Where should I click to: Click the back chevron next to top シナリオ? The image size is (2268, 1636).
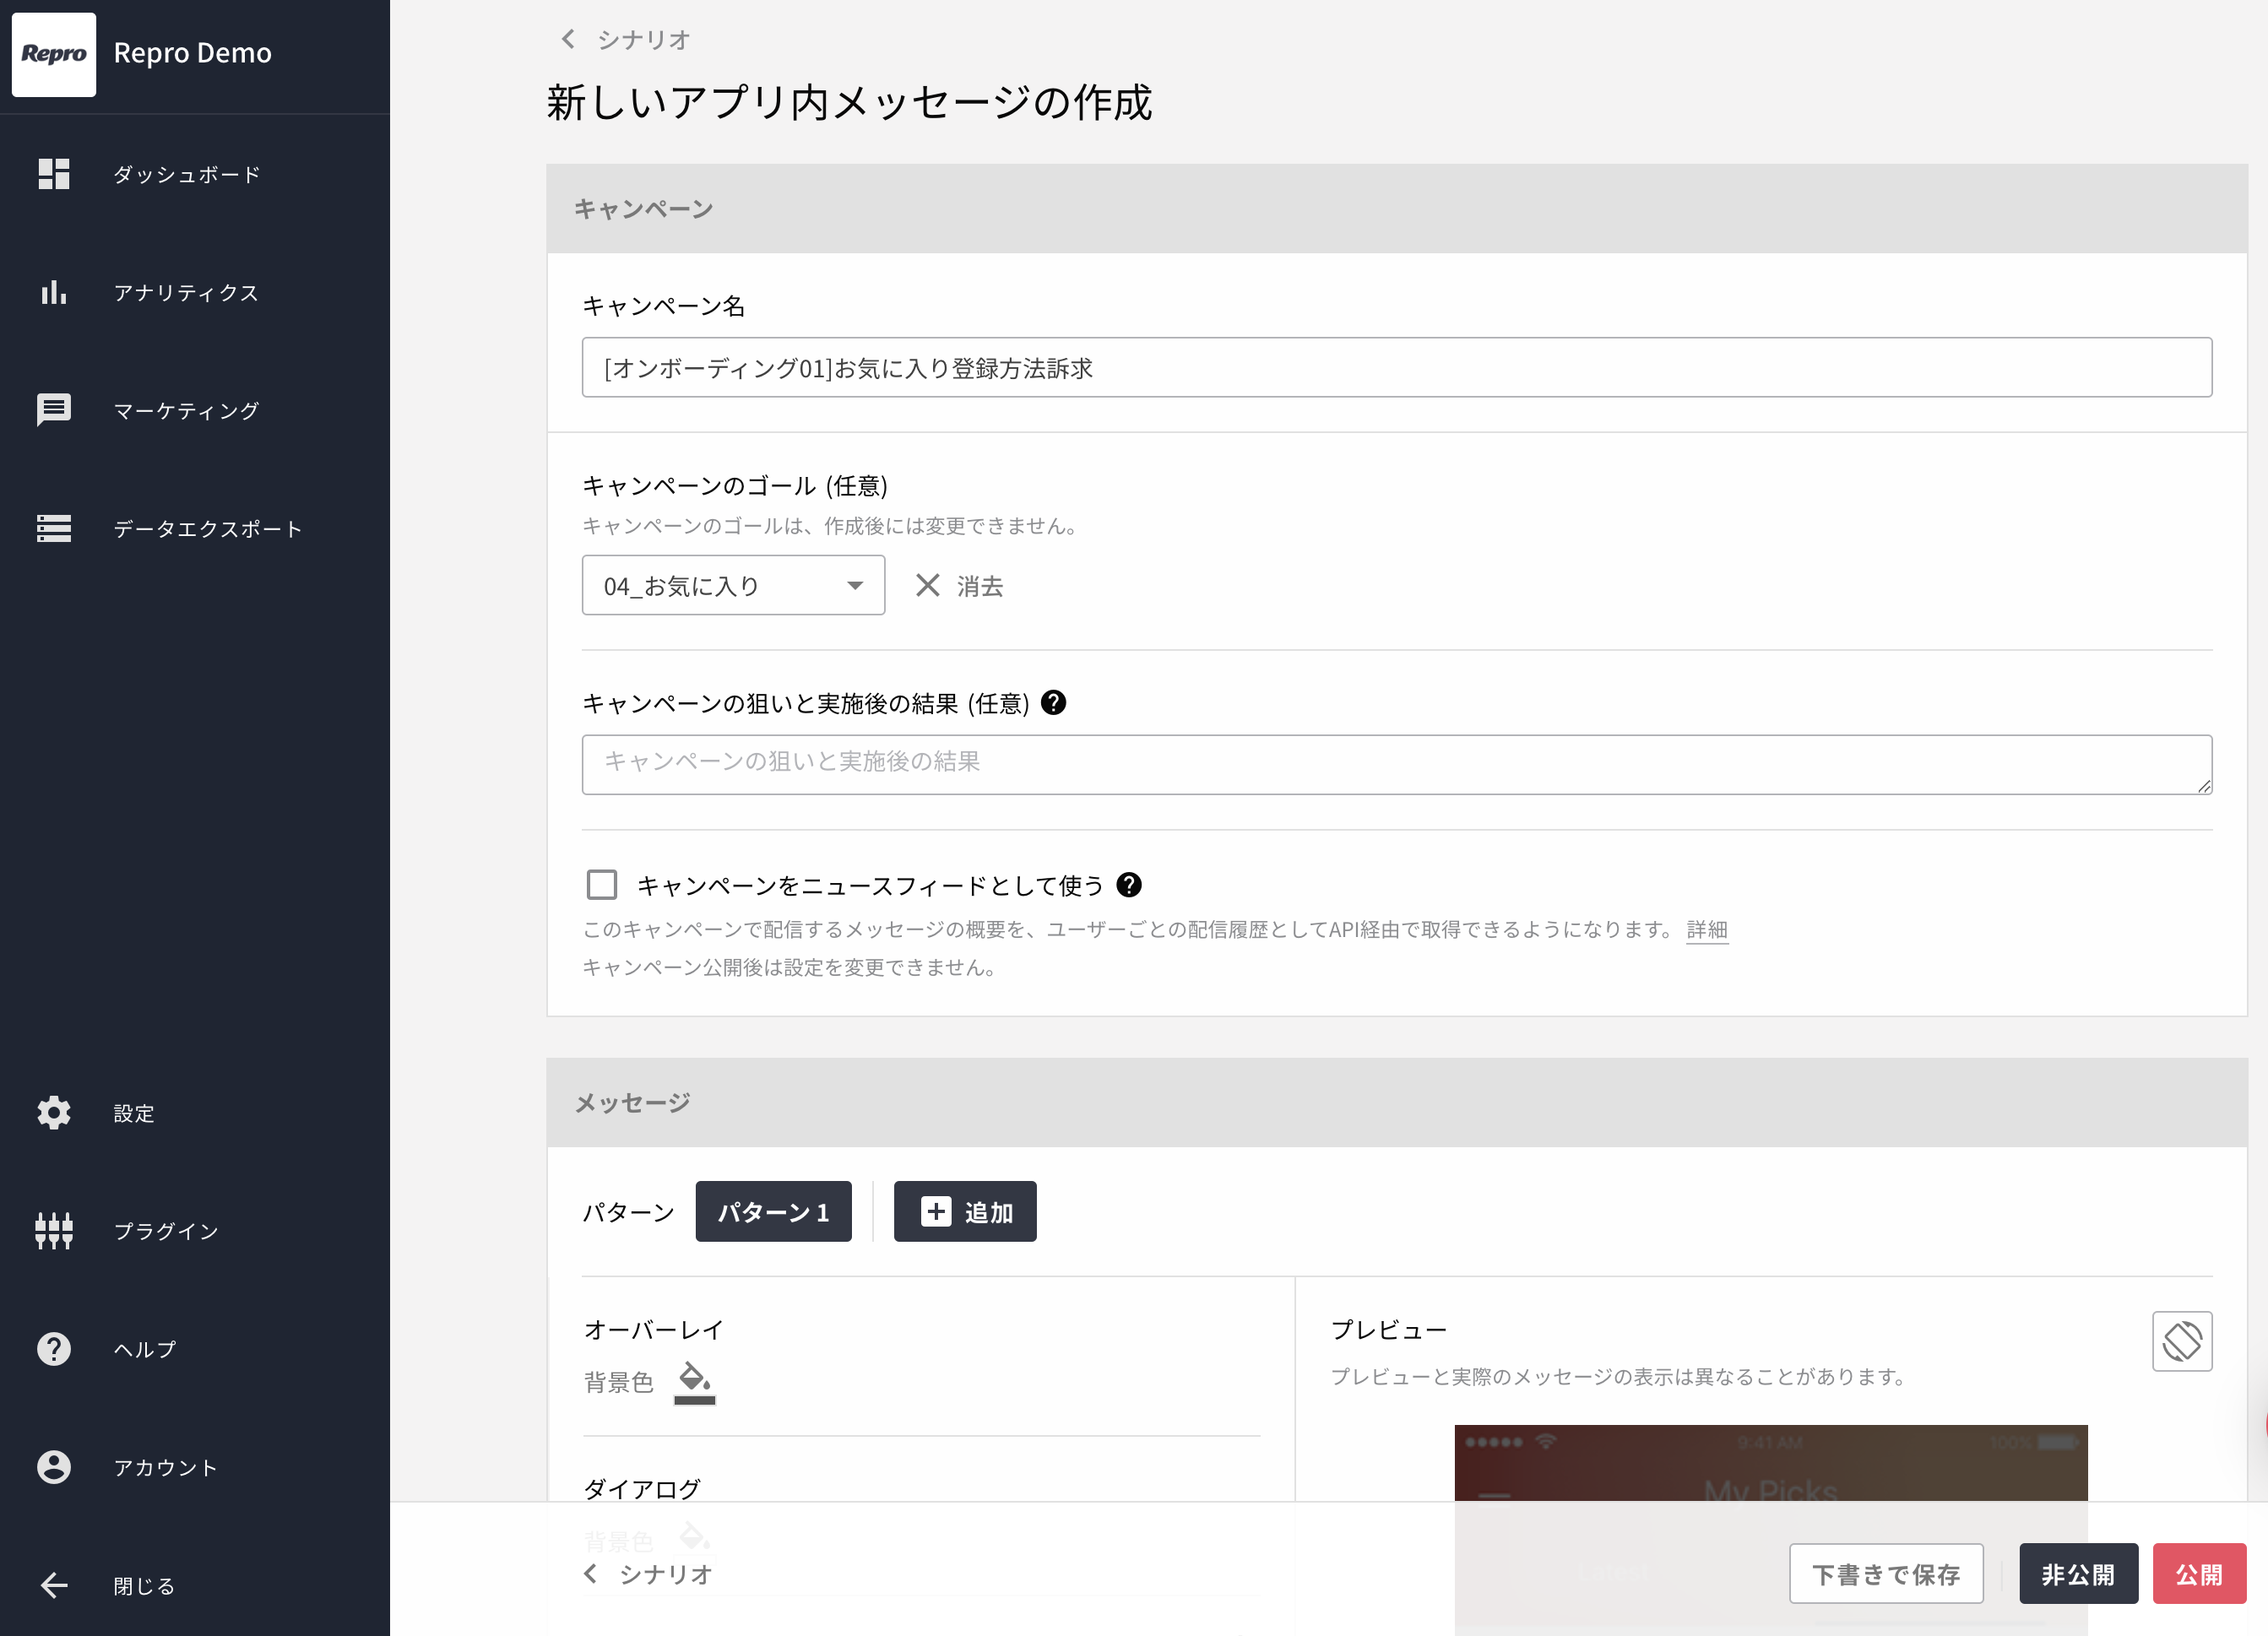click(568, 39)
